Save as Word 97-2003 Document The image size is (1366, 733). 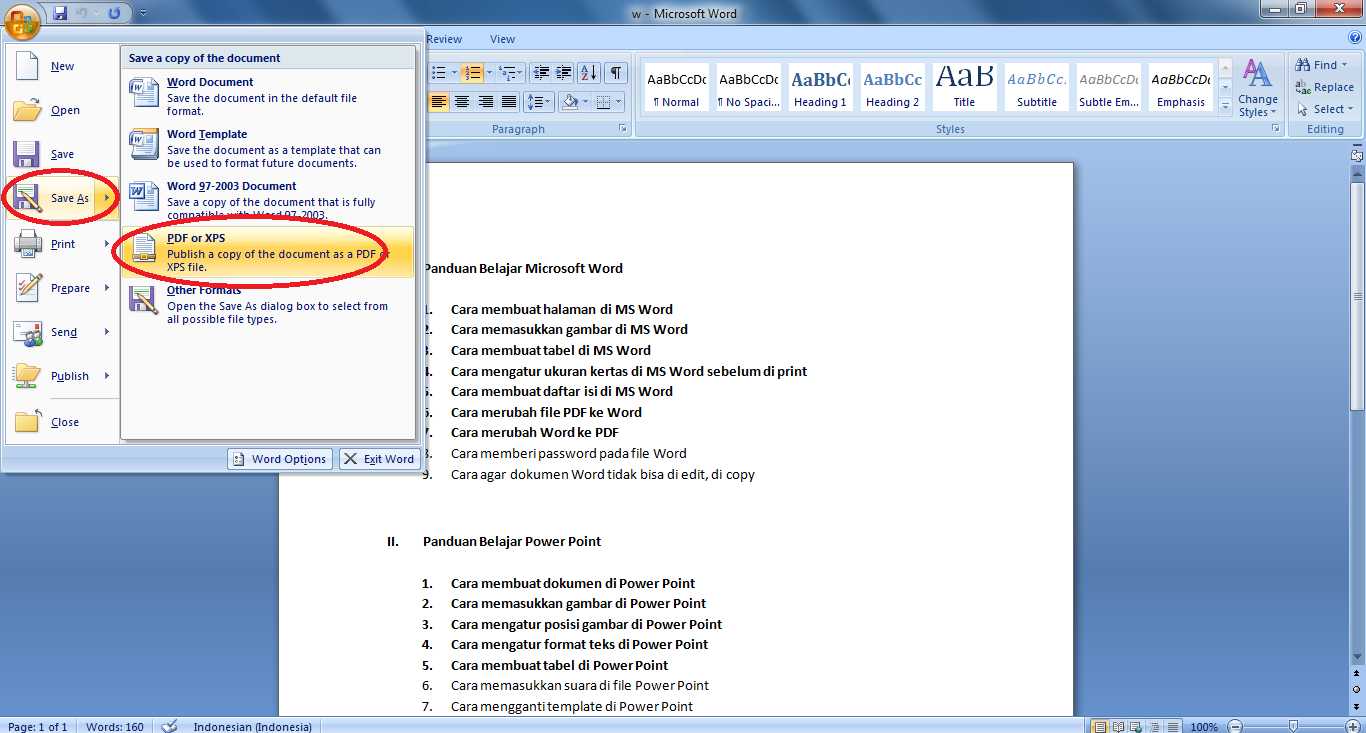(x=268, y=201)
